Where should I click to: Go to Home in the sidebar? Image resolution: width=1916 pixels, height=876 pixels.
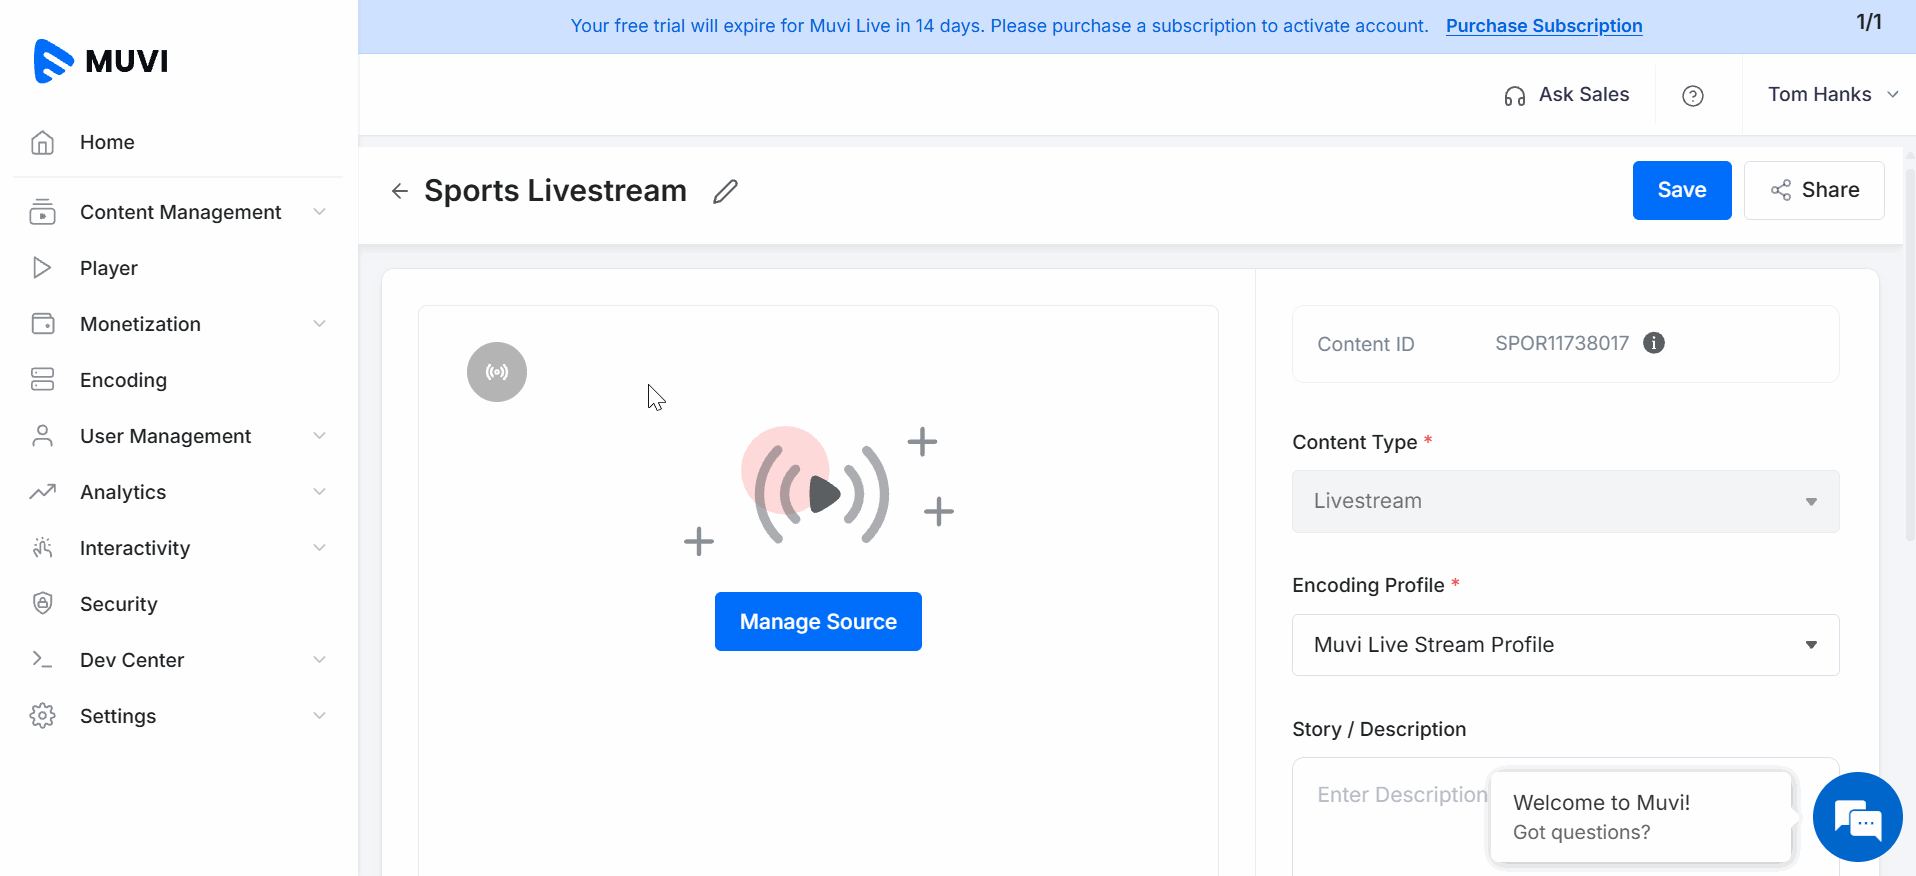(107, 142)
